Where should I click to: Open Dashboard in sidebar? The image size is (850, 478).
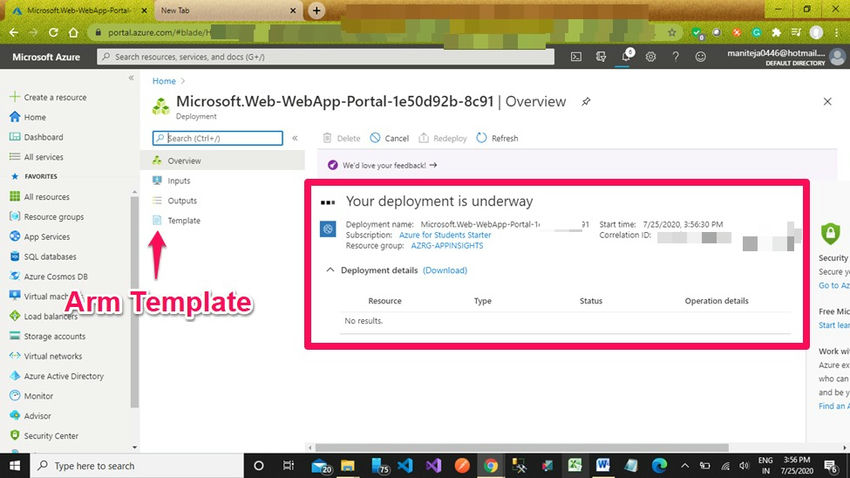[x=36, y=137]
